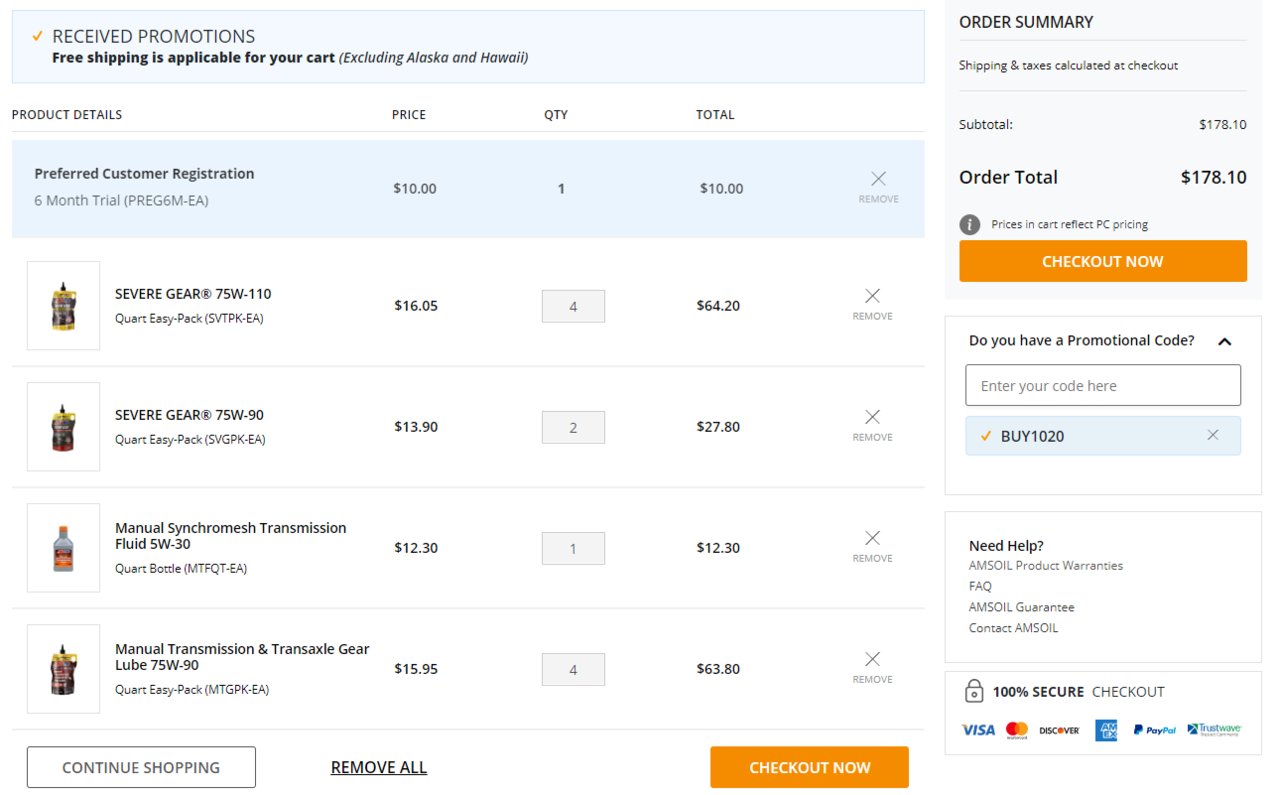
Task: Click quantity box for SEVERE GEAR 75W-110
Action: pyautogui.click(x=573, y=306)
